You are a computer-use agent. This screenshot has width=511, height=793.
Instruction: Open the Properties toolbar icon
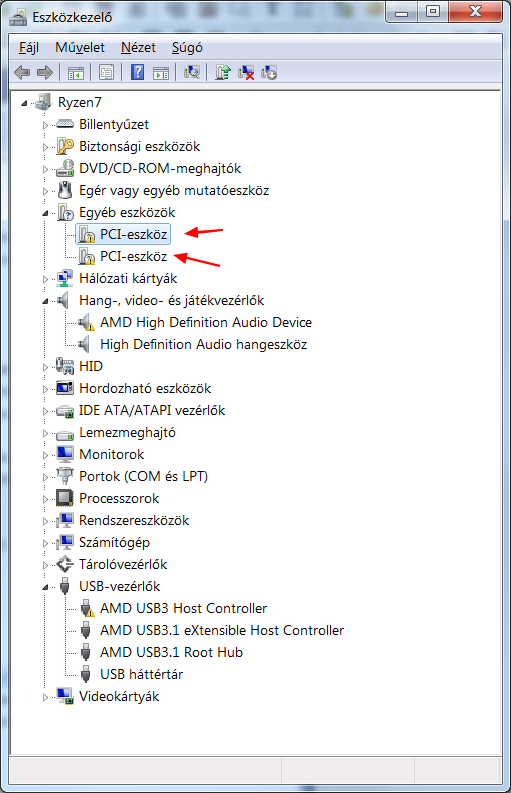point(106,72)
